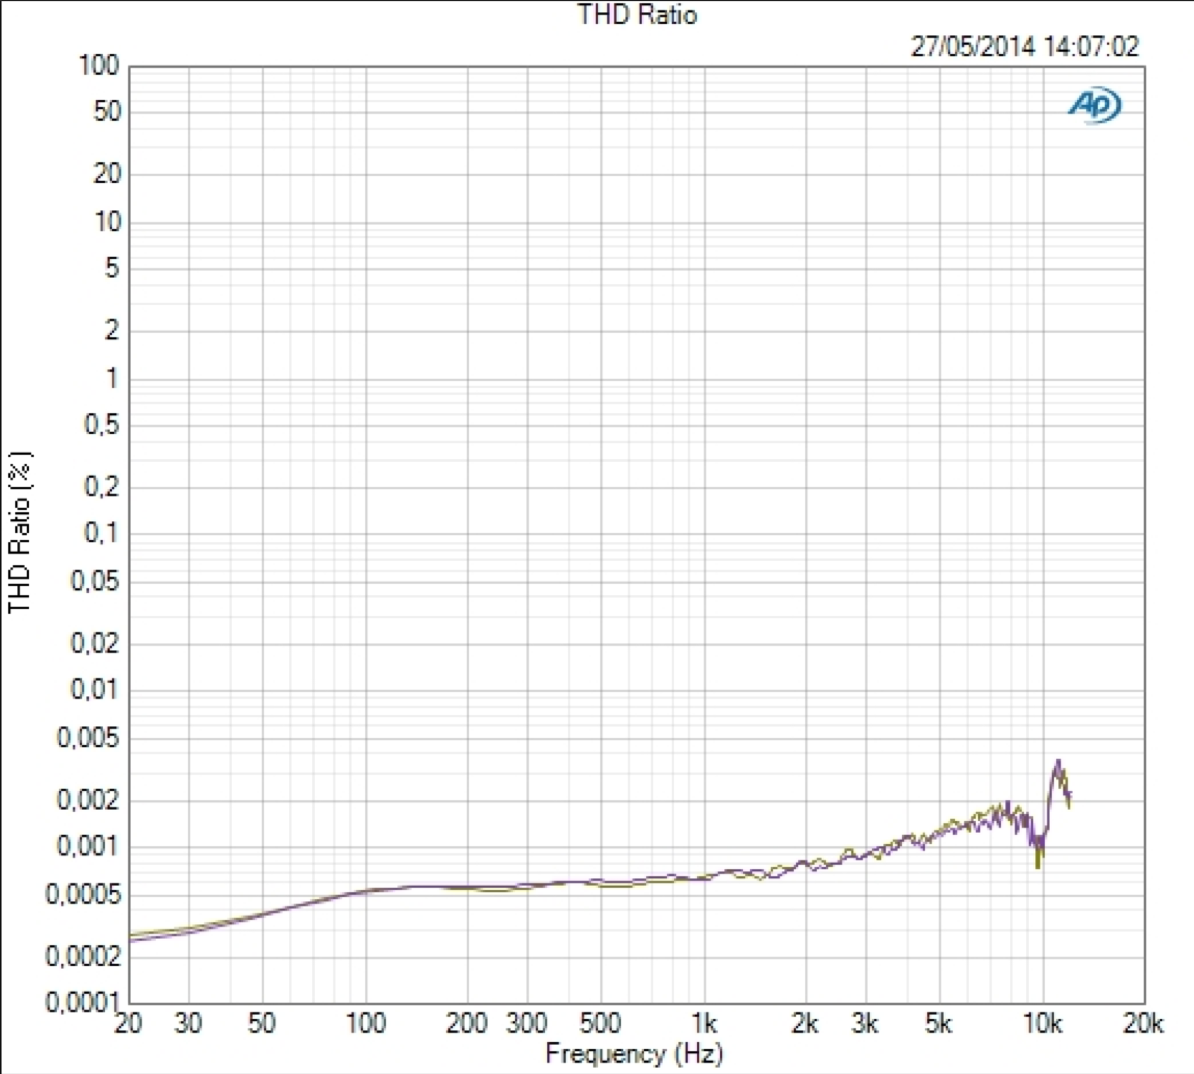The width and height of the screenshot is (1194, 1074).
Task: Click the vertical axis label '50'
Action: 107,112
